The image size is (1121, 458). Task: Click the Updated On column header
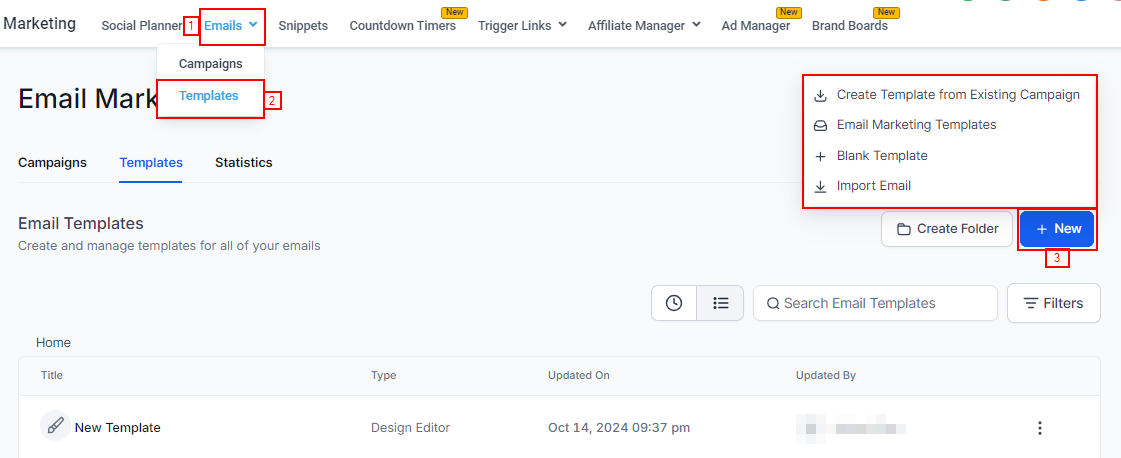(x=578, y=375)
